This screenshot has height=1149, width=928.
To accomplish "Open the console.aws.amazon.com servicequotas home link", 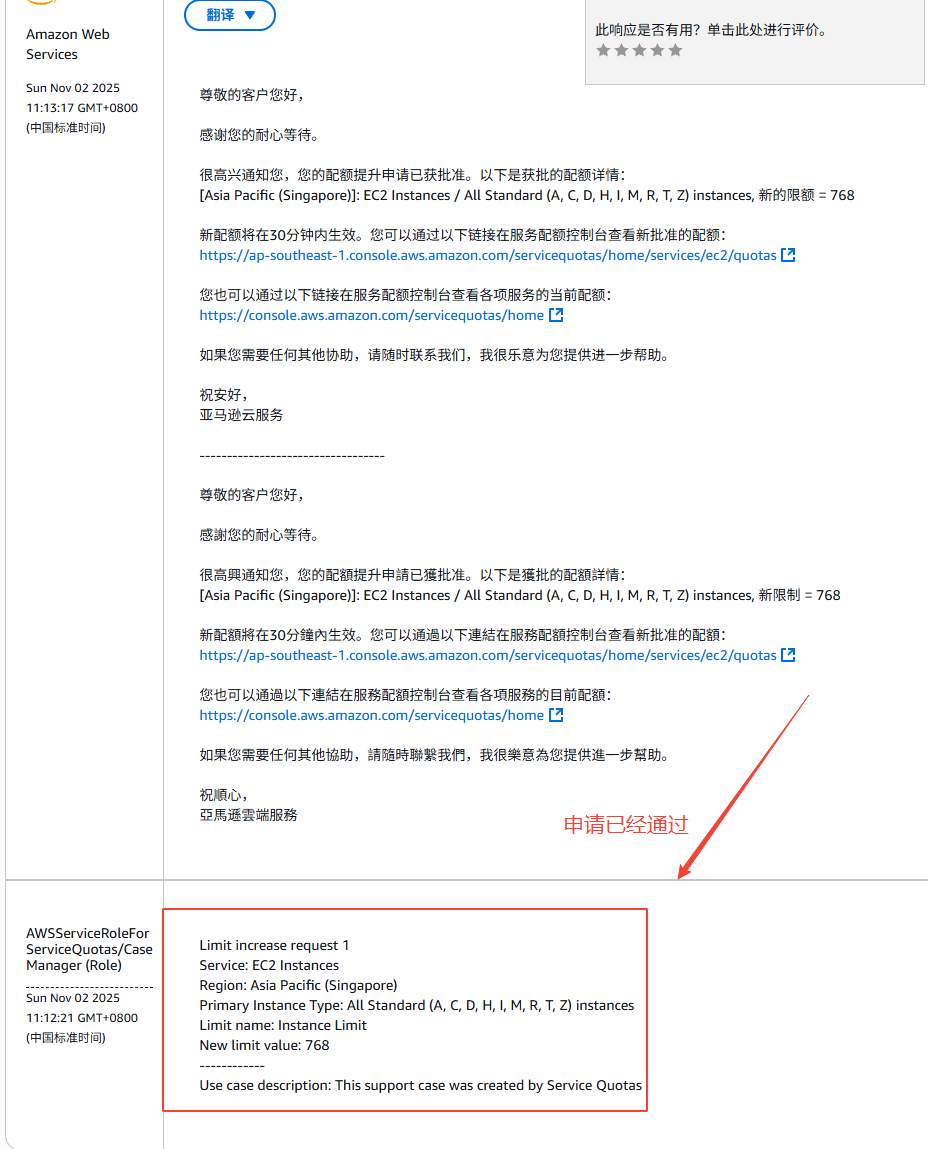I will [x=375, y=314].
